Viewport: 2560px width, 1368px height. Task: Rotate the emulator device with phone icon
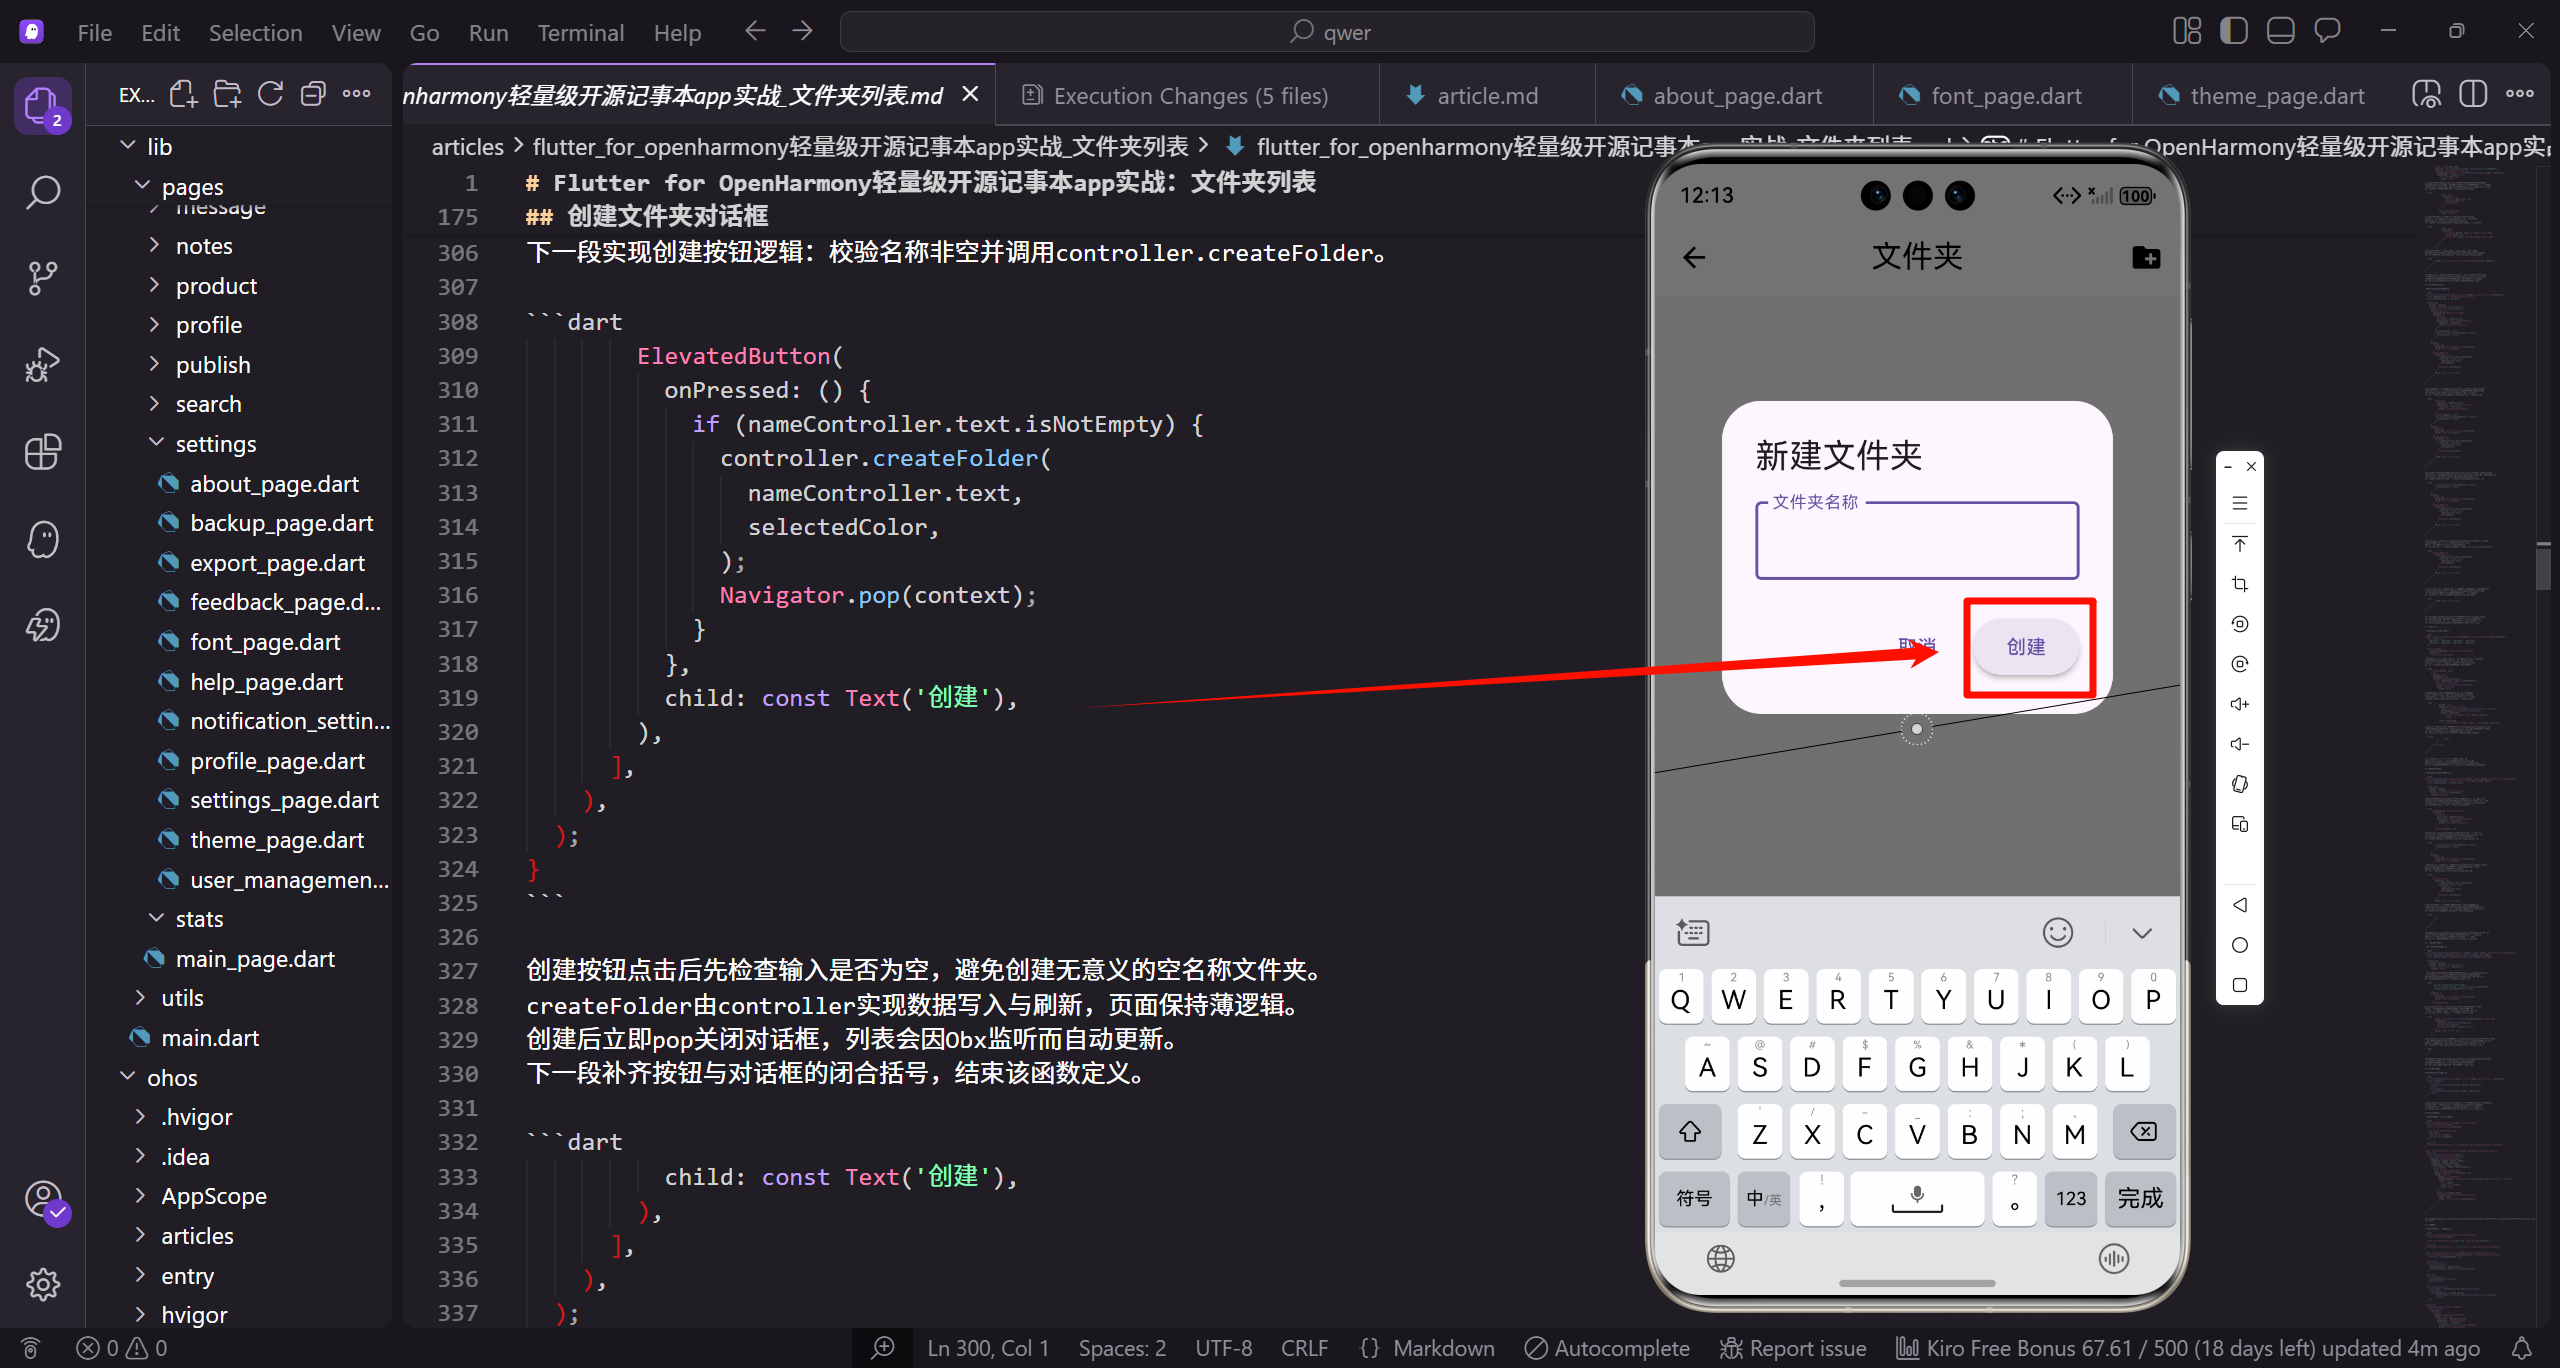2240,784
